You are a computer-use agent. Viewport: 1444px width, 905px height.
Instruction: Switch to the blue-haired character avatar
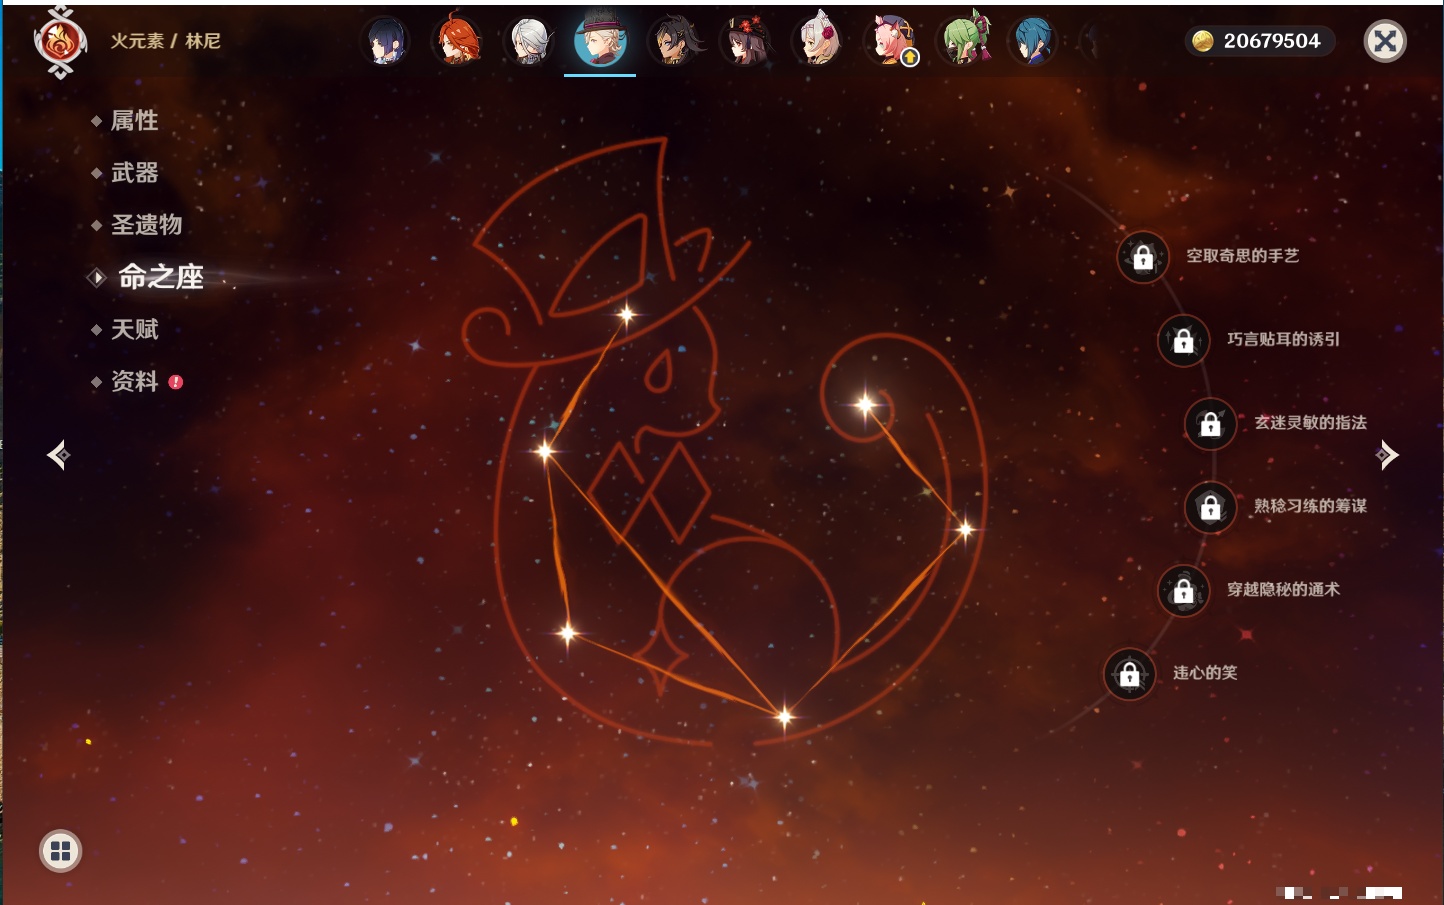[1033, 42]
